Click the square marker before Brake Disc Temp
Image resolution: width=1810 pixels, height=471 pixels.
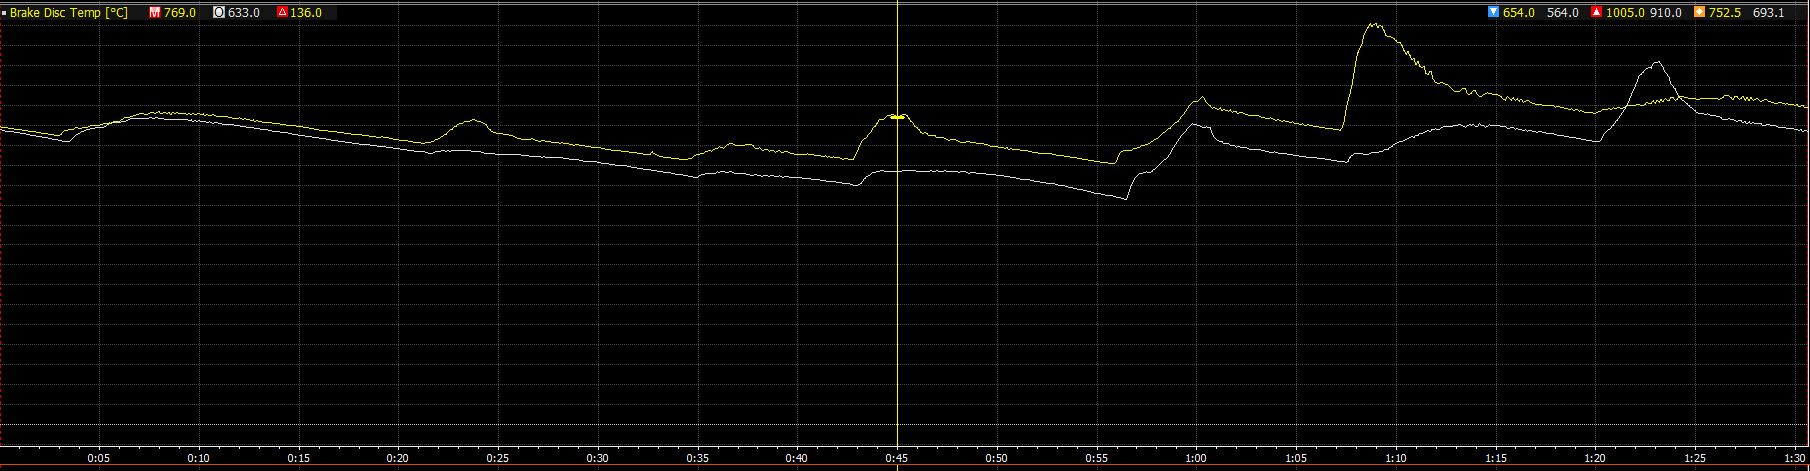(4, 13)
